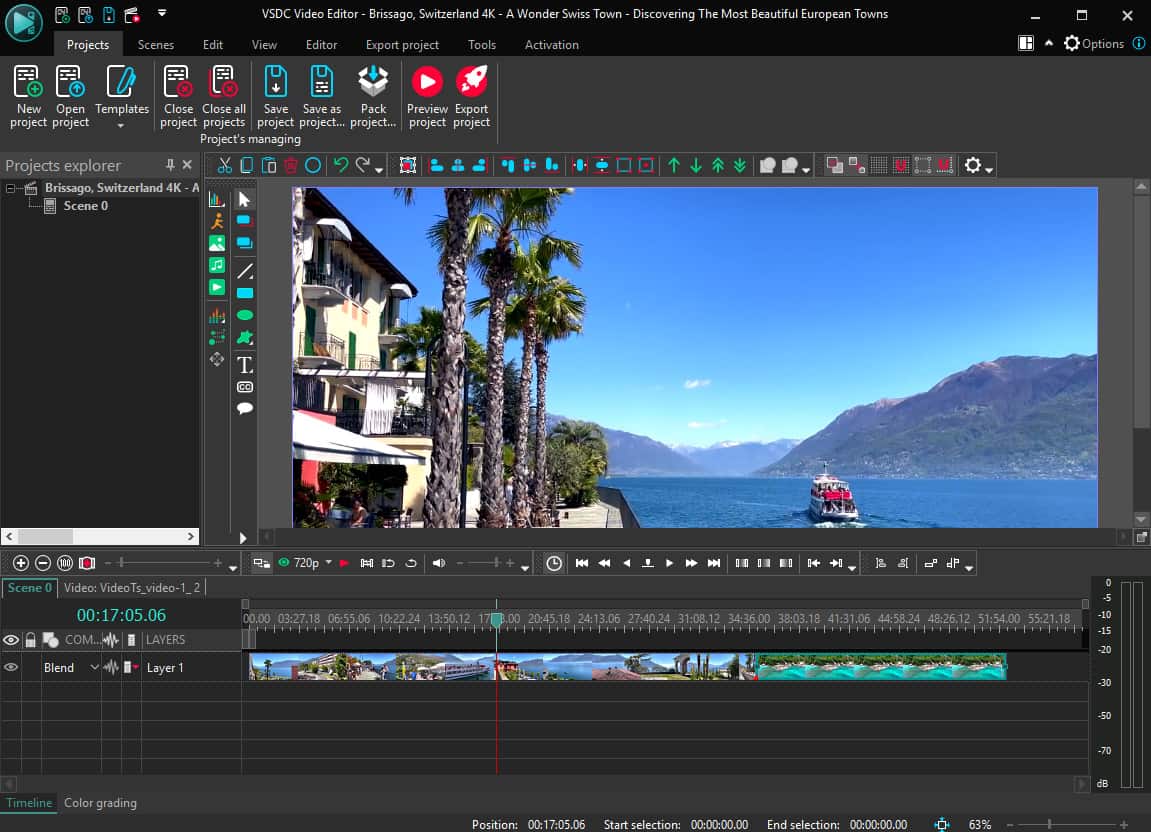Toggle the lock icon in layers header
Viewport: 1151px width, 832px height.
[30, 640]
